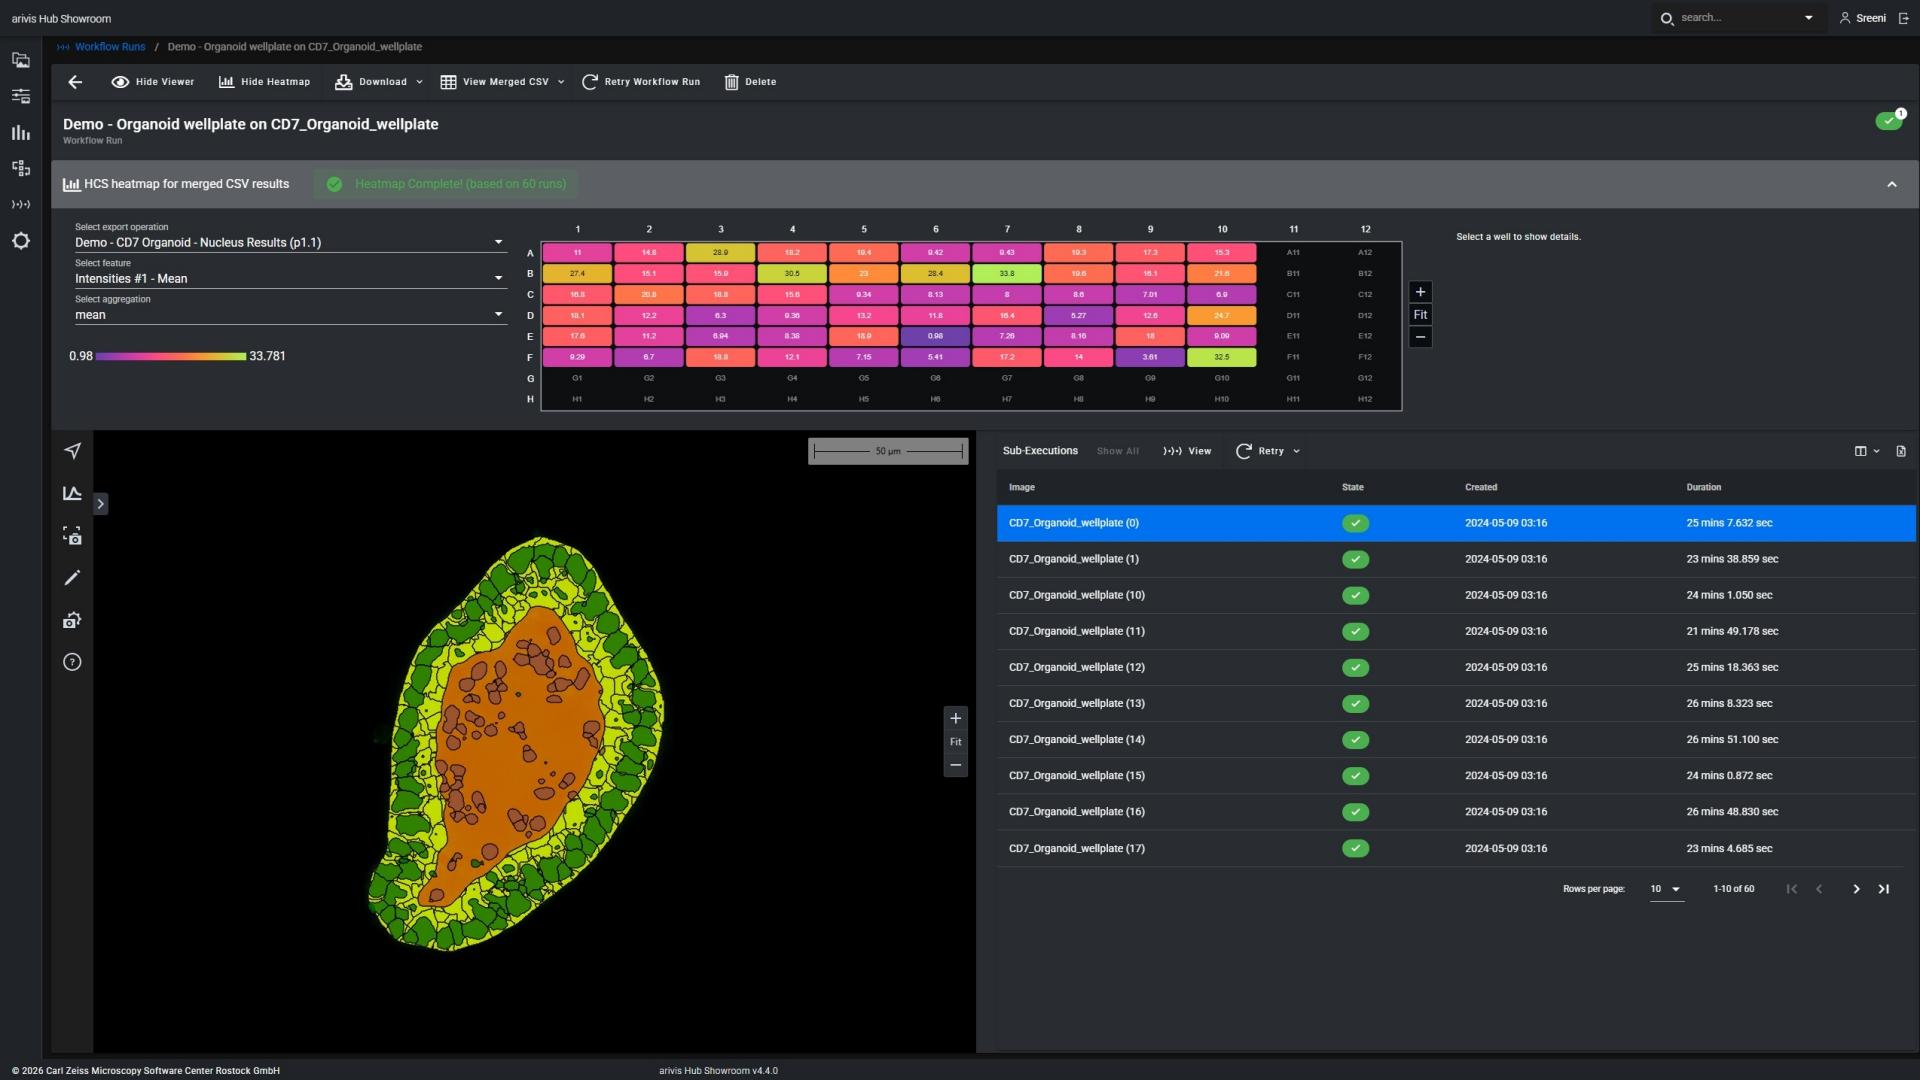Open the View Merged CSV dropdown
1920x1080 pixels.
[503, 82]
